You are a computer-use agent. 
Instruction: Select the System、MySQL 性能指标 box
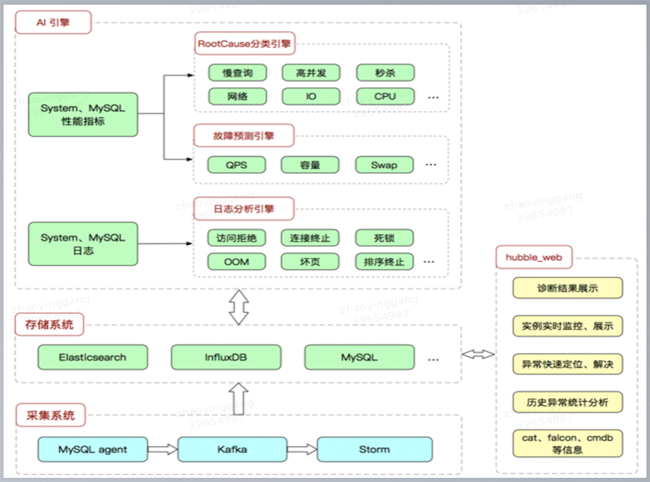pyautogui.click(x=83, y=114)
